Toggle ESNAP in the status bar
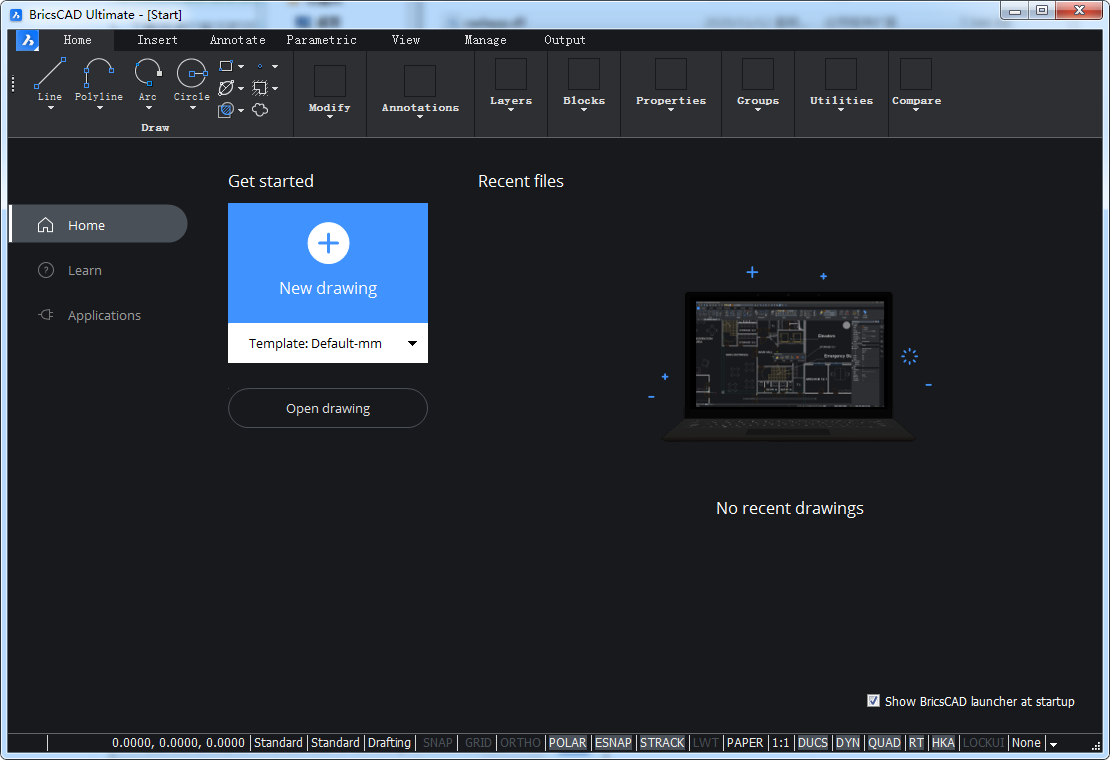 [x=613, y=743]
